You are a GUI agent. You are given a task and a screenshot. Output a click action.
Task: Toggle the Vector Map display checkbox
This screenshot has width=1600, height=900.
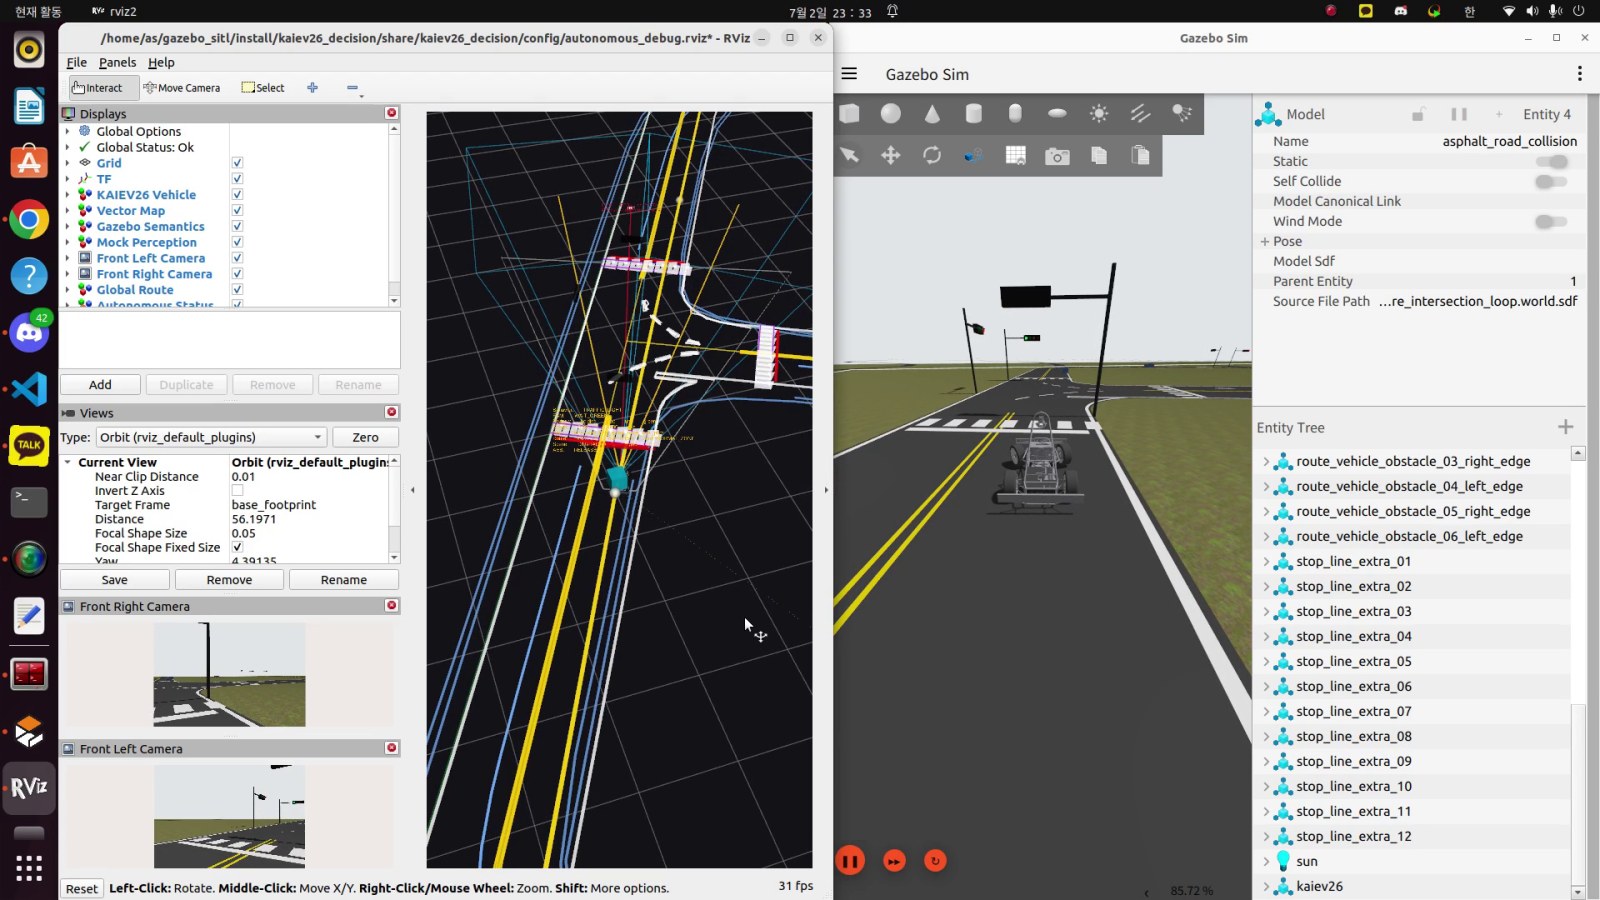[237, 211]
